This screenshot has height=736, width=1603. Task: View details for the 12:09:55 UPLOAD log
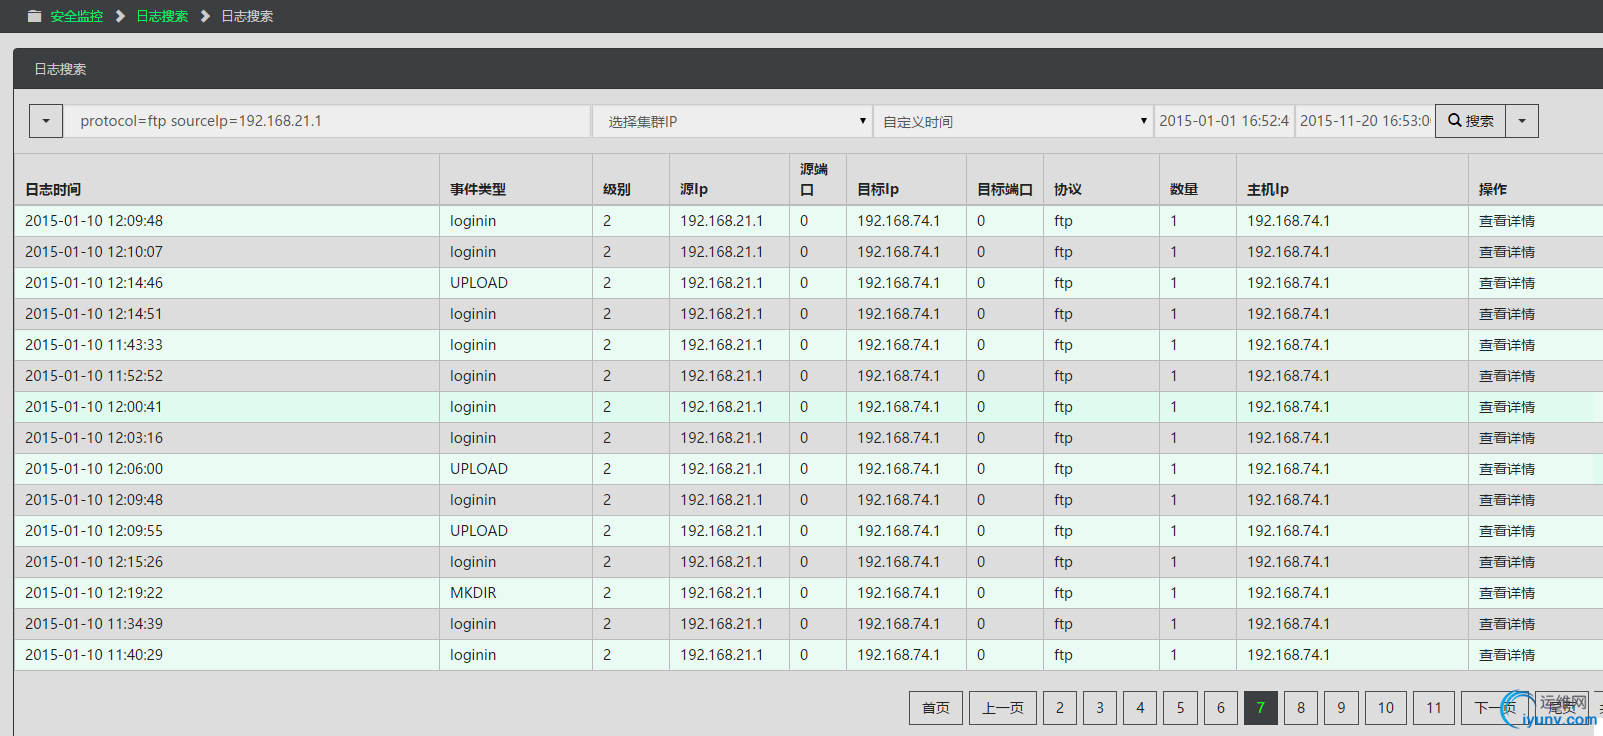(x=1507, y=531)
